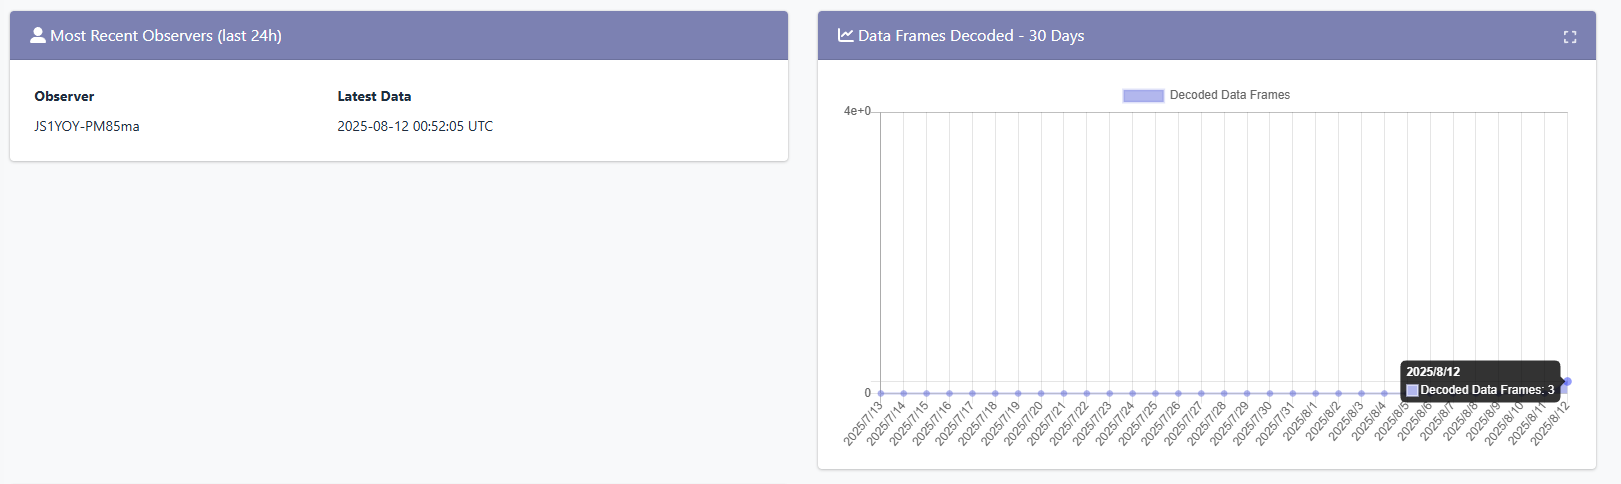The width and height of the screenshot is (1621, 484).
Task: Click the raised data point for 2025/8/12
Action: pyautogui.click(x=1567, y=381)
